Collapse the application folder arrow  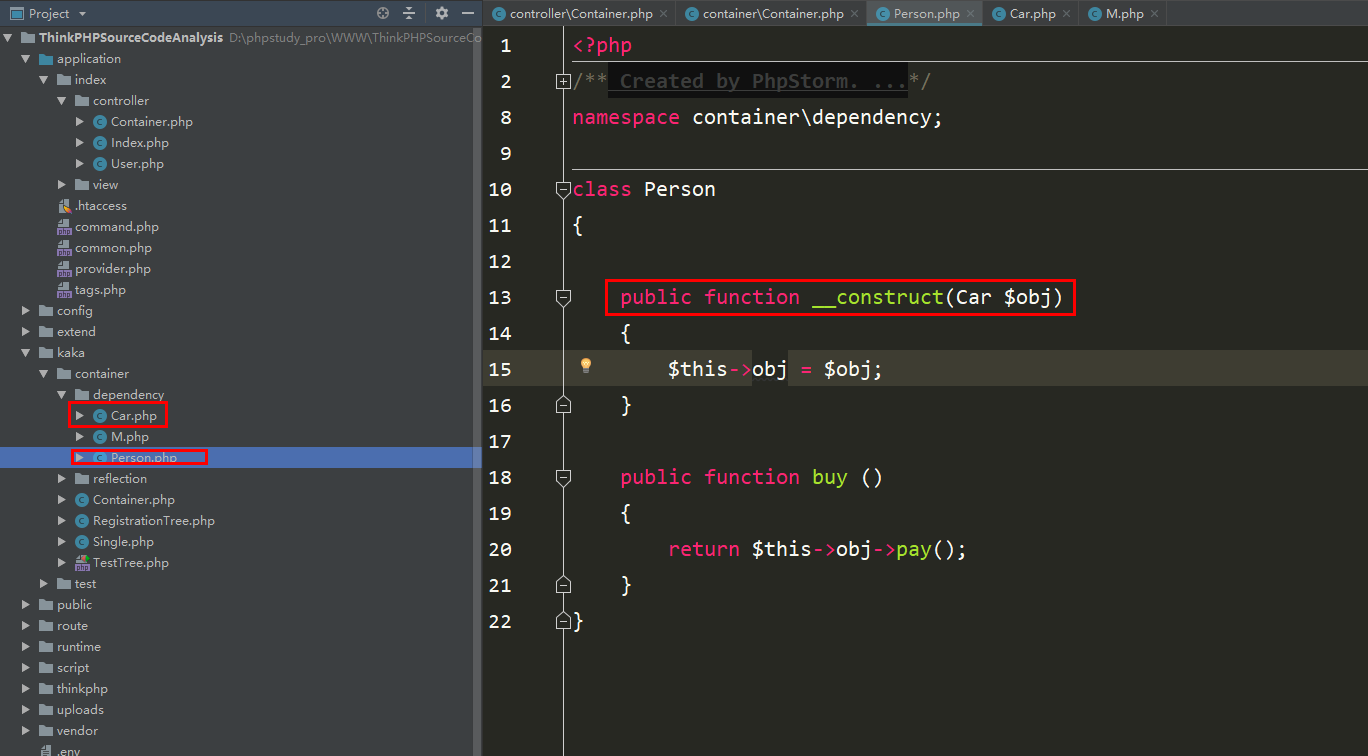tap(26, 59)
